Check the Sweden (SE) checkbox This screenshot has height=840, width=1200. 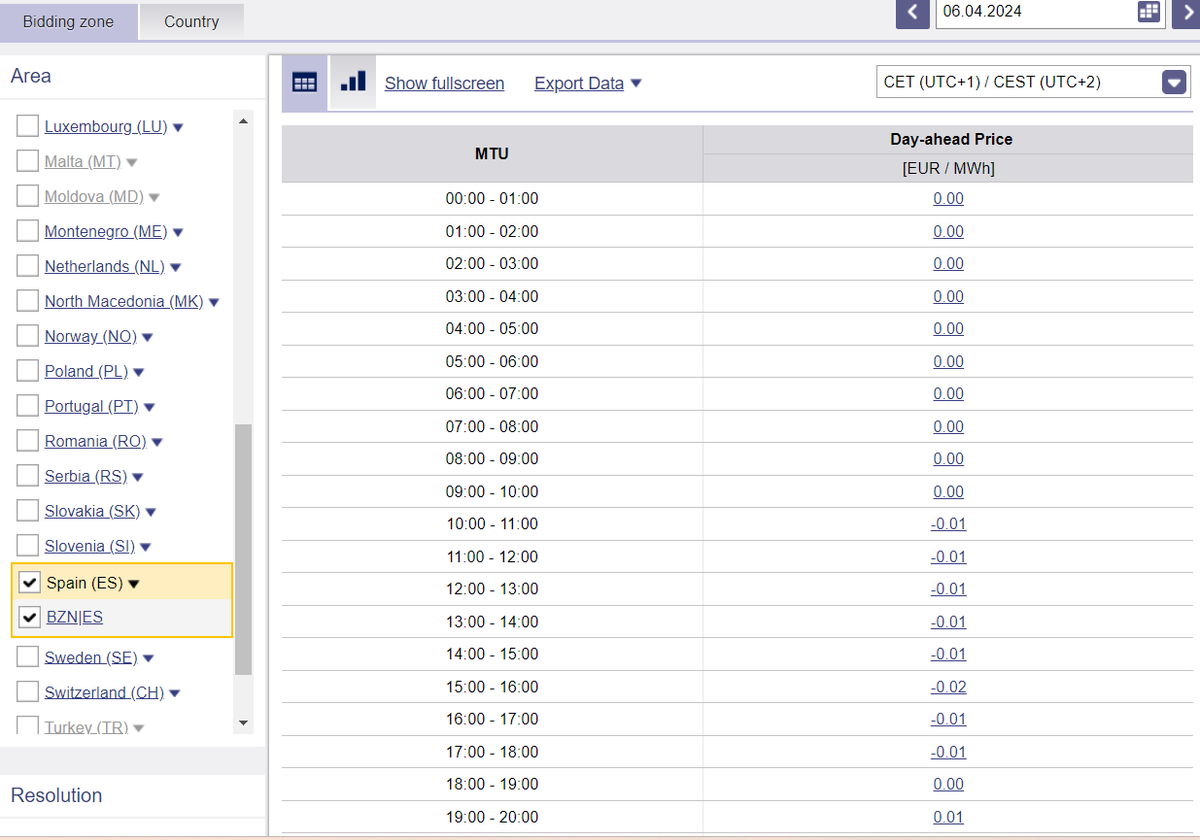click(28, 657)
